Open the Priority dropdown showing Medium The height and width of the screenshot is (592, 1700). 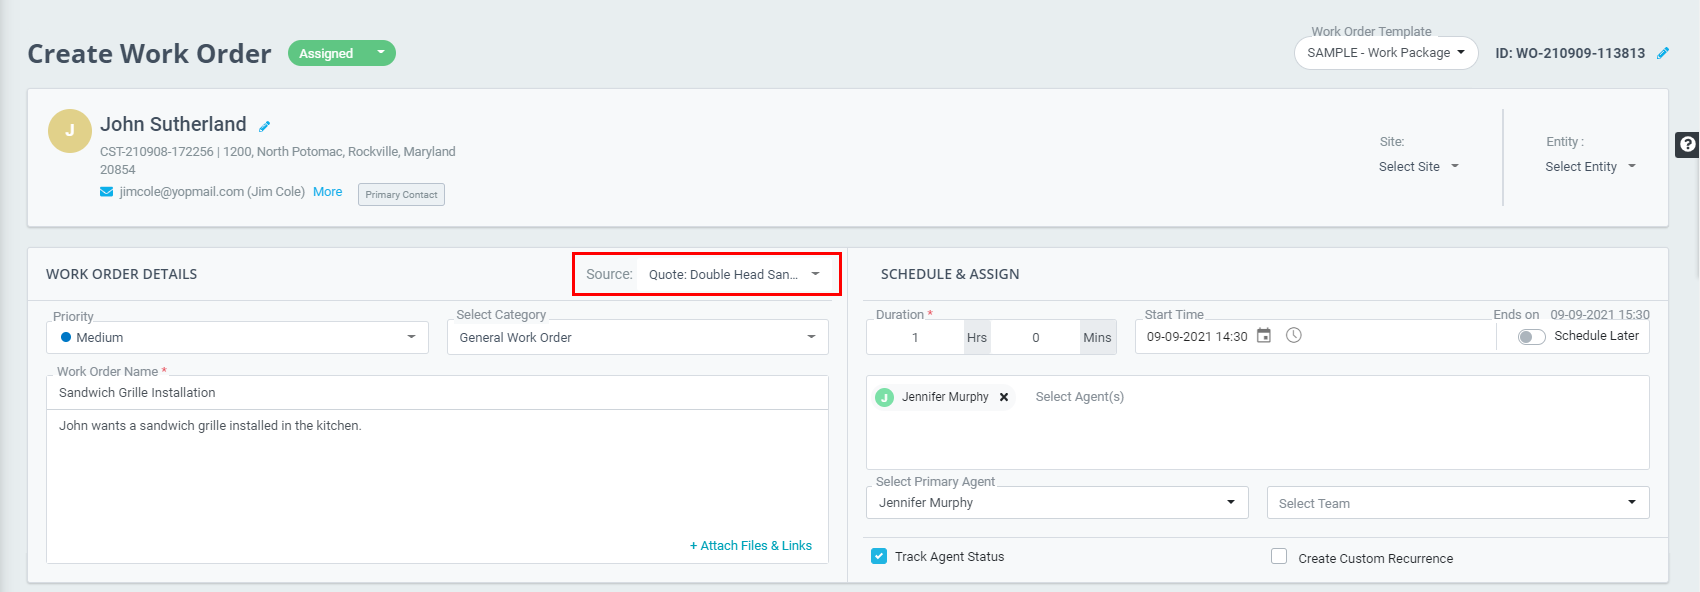pyautogui.click(x=238, y=338)
